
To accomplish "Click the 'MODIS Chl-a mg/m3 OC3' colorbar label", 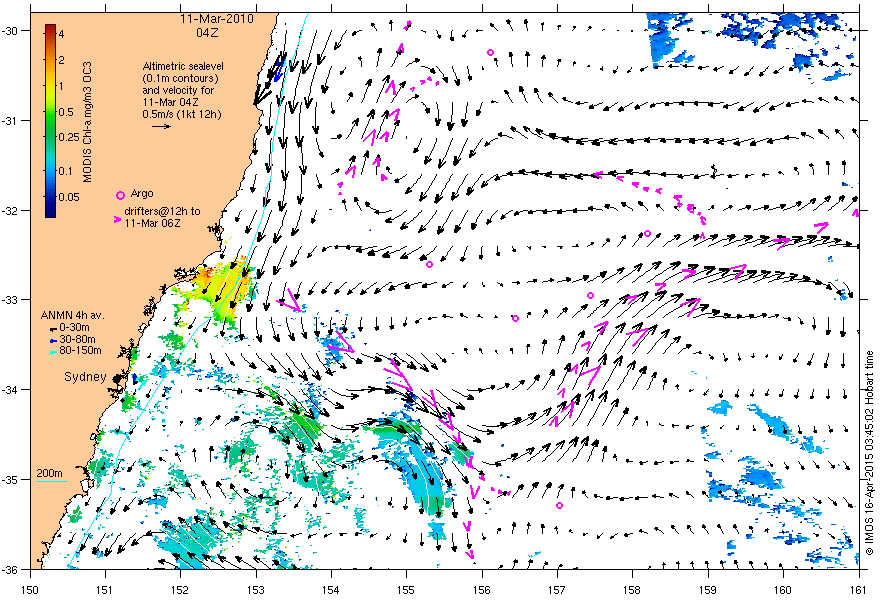I will [x=88, y=122].
